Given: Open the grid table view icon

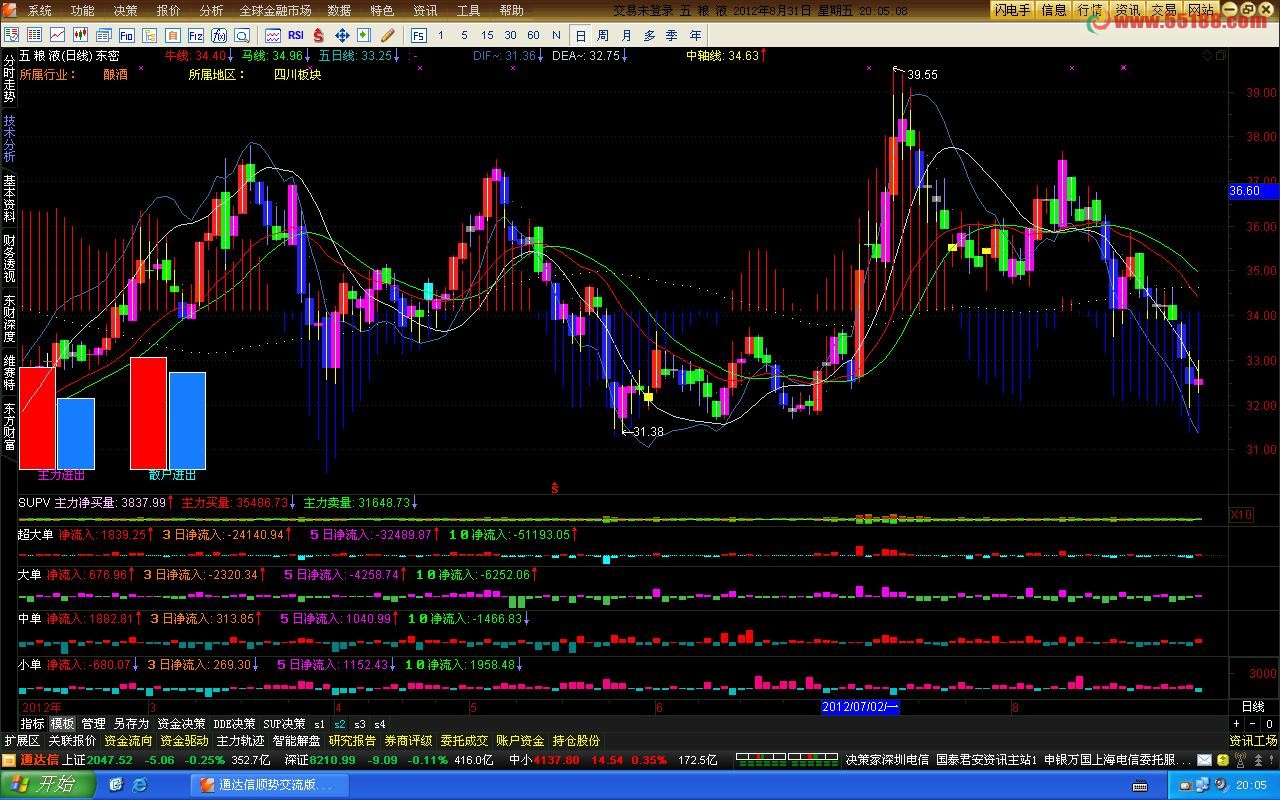Looking at the screenshot, I should (x=34, y=35).
